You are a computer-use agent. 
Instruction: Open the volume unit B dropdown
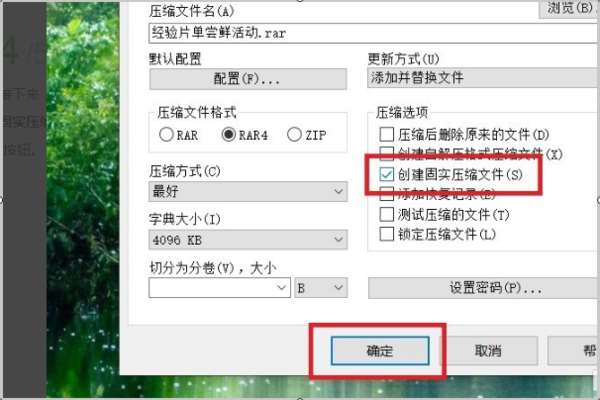321,287
